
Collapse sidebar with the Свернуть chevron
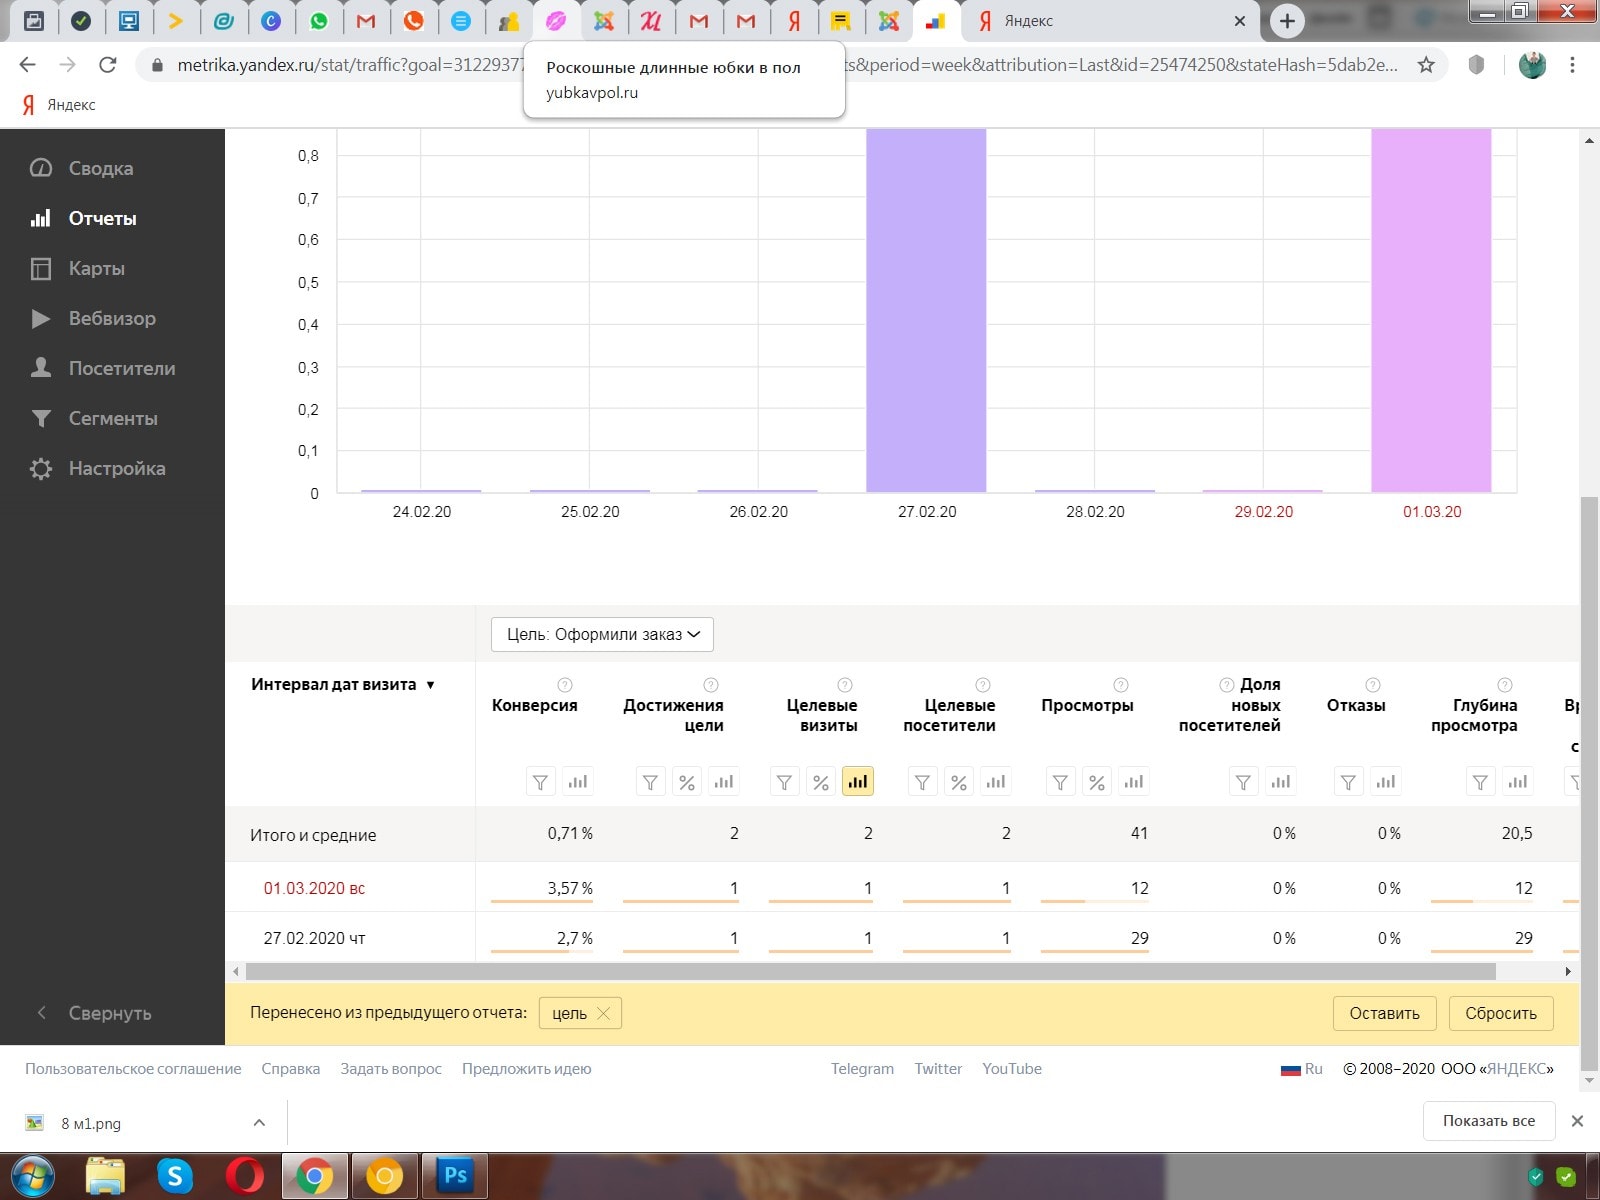point(42,1013)
